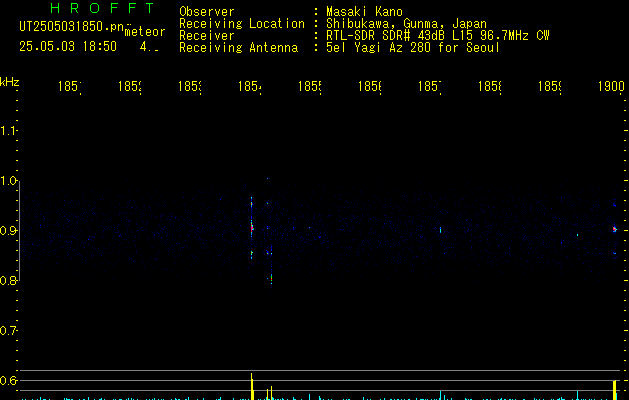Click the Receiving Location label
Image resolution: width=629 pixels, height=400 pixels.
click(242, 24)
